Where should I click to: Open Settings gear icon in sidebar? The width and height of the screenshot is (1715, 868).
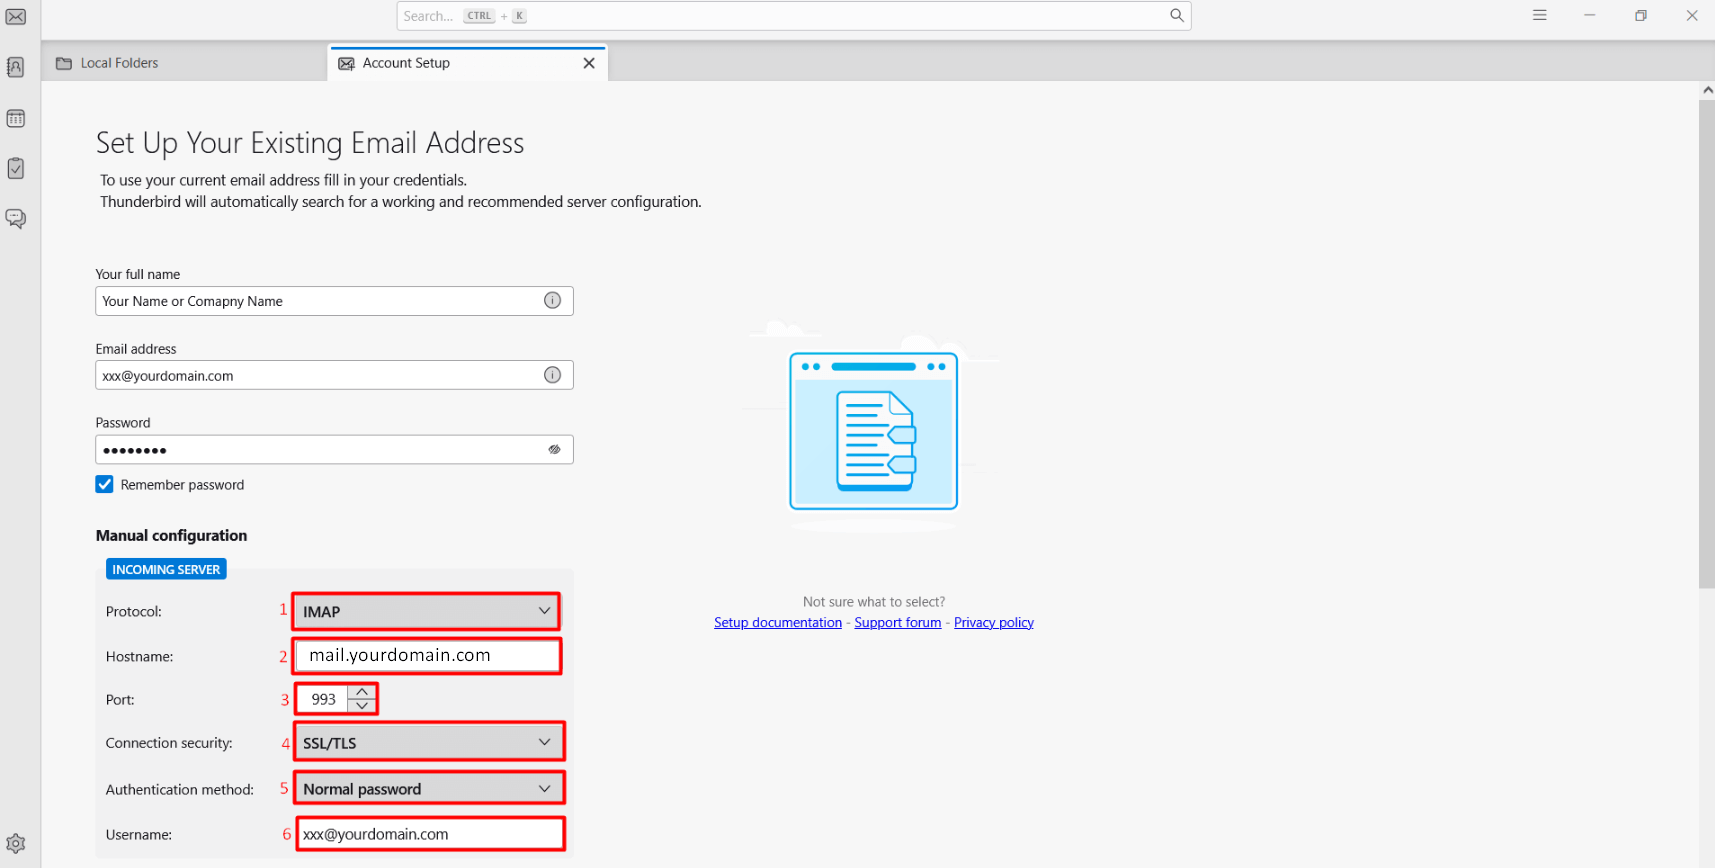tap(16, 843)
